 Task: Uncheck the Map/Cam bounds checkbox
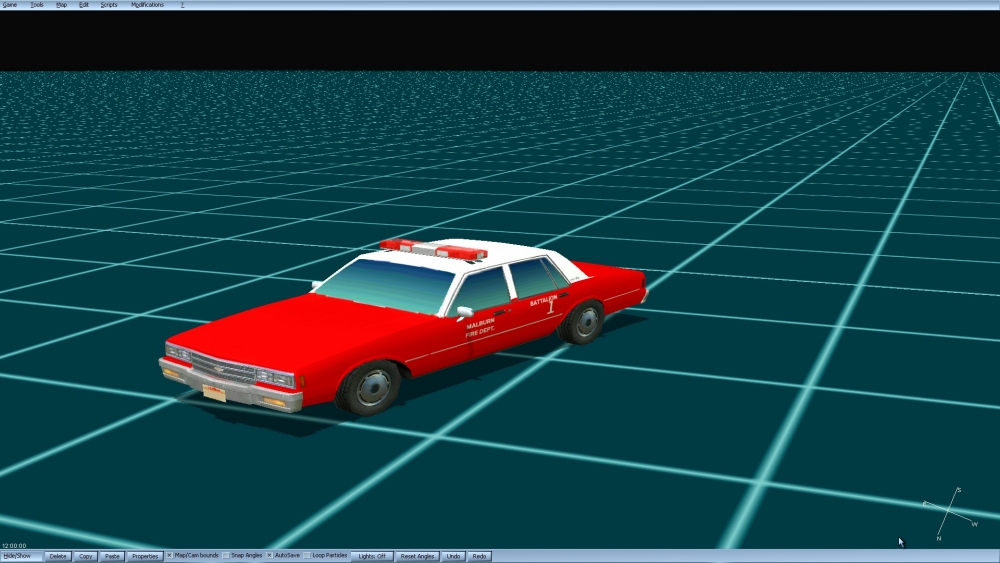170,555
